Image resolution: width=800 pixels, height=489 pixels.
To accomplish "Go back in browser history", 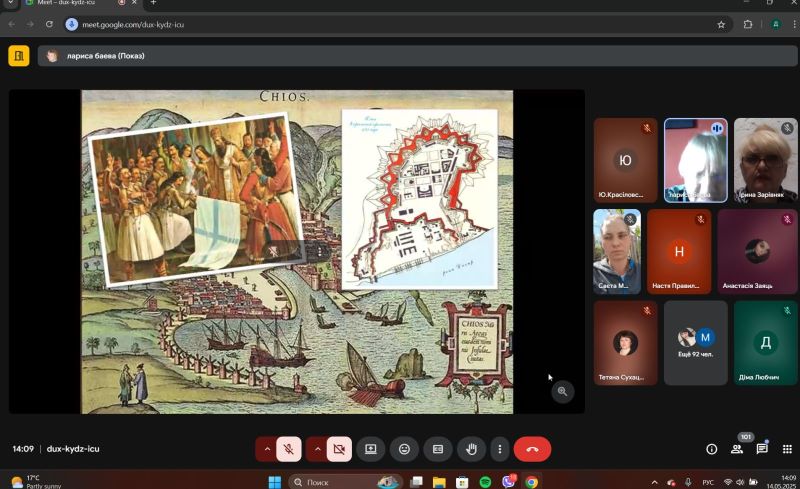I will pos(12,25).
